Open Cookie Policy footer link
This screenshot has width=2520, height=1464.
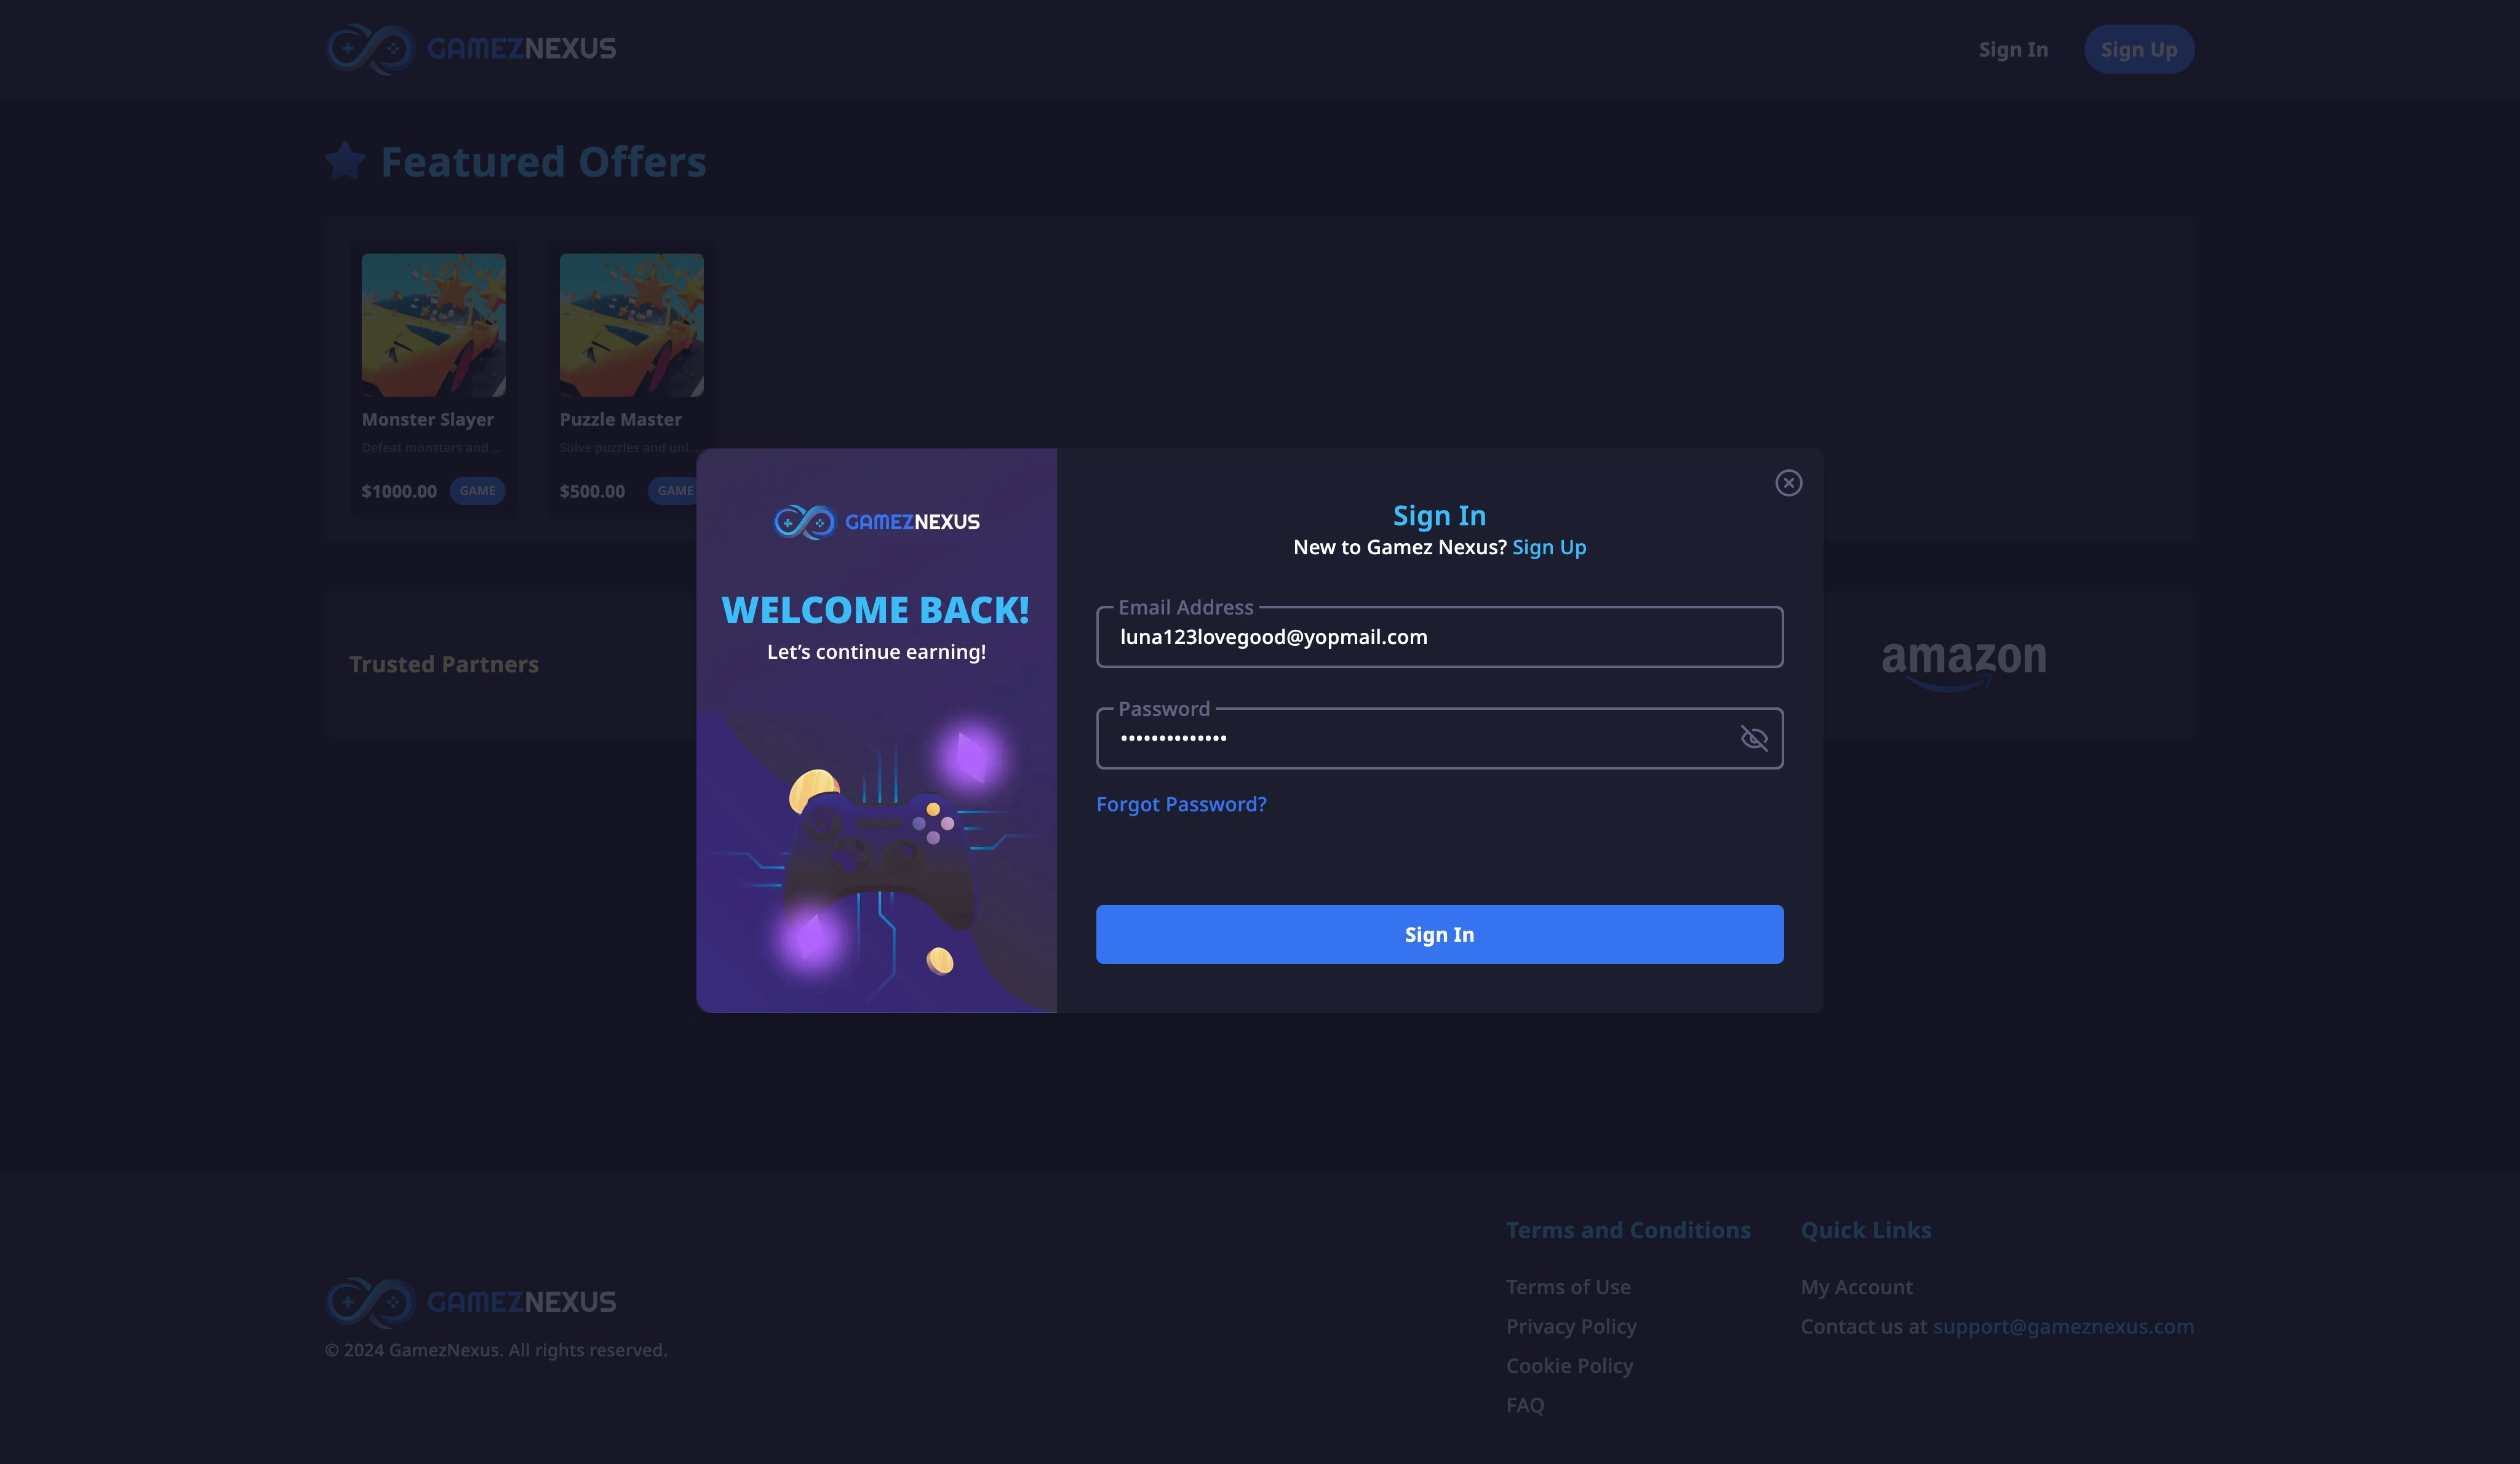[x=1569, y=1366]
